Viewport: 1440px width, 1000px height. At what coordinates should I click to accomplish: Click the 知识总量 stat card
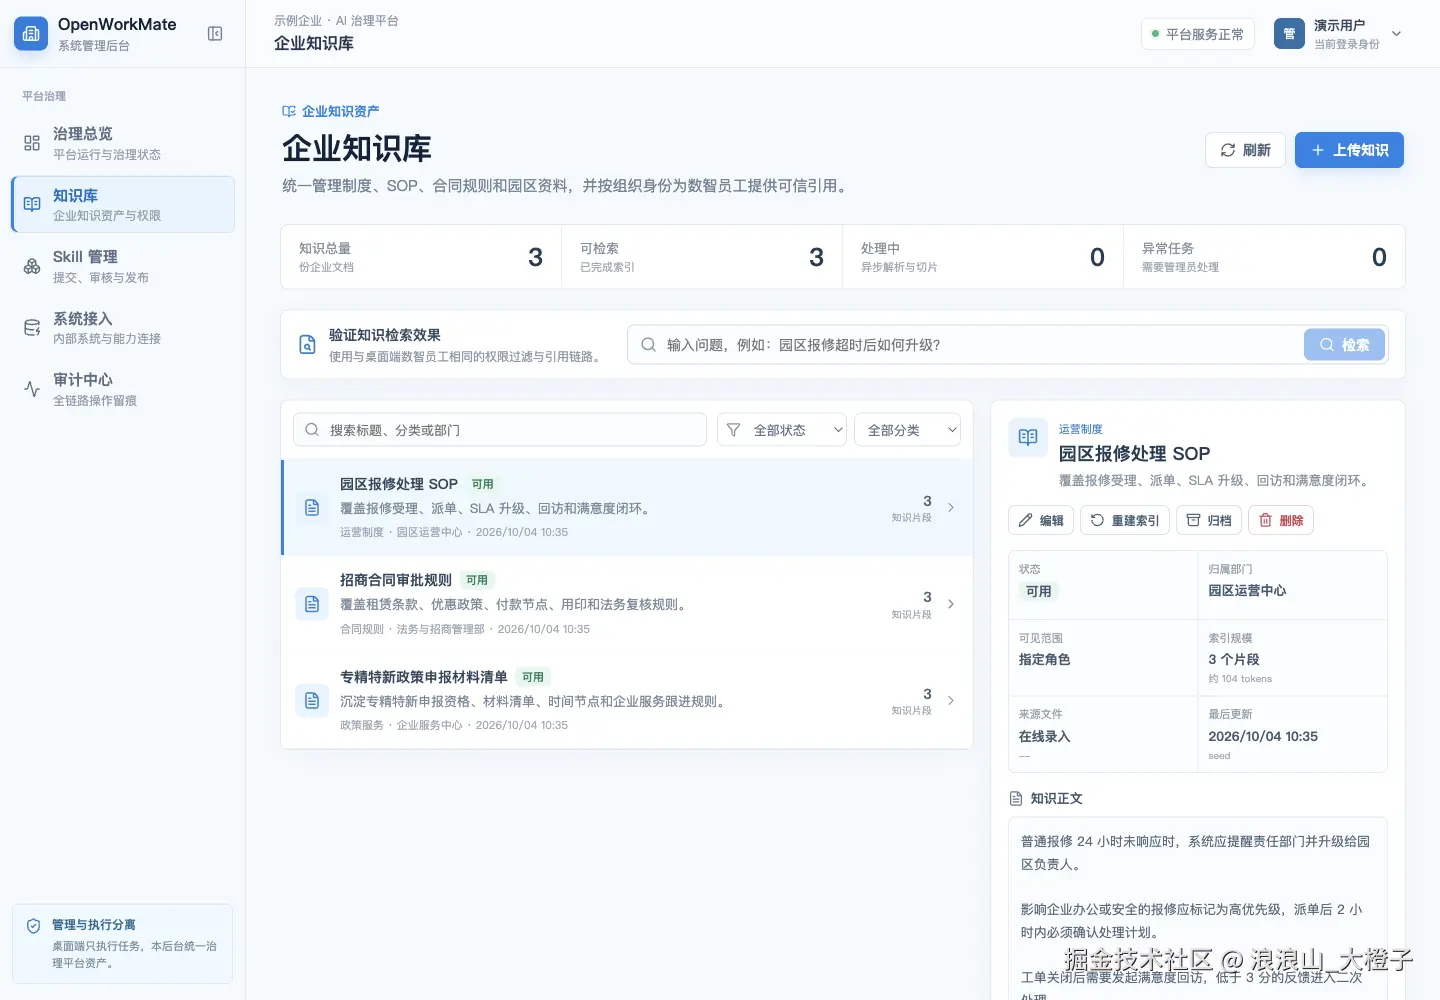(x=421, y=257)
